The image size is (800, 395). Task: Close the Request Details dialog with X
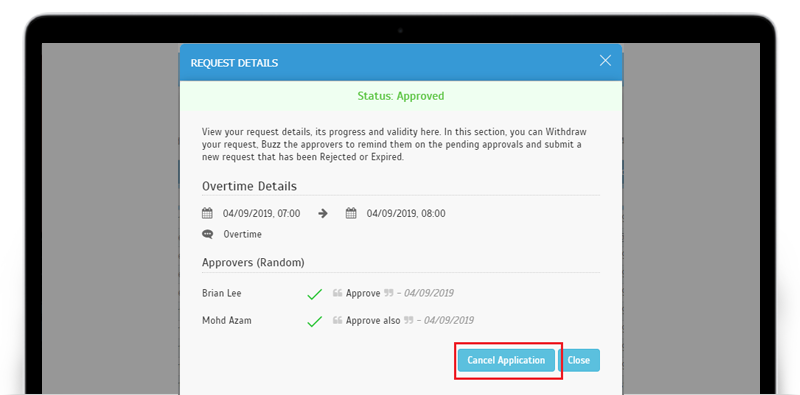tap(605, 61)
